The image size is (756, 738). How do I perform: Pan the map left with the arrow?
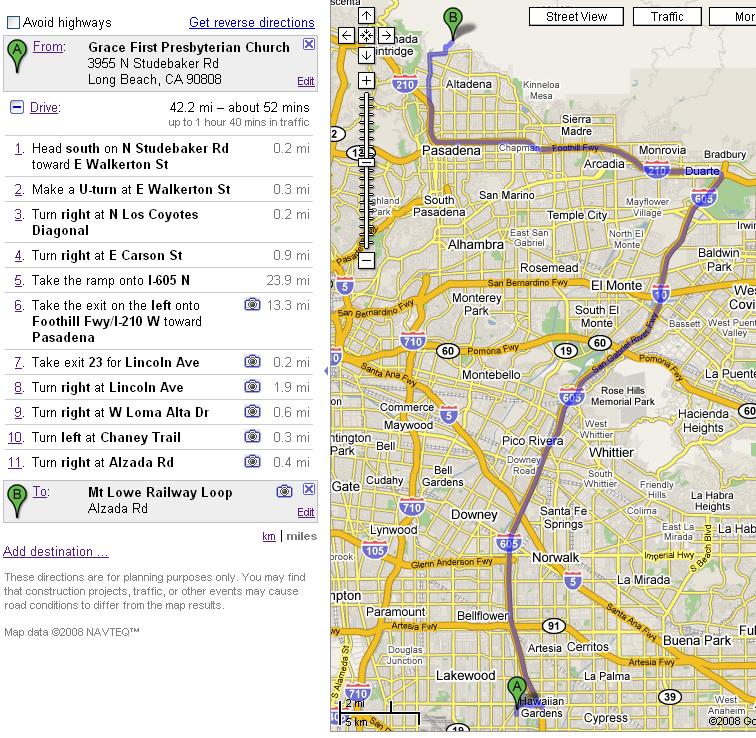346,35
